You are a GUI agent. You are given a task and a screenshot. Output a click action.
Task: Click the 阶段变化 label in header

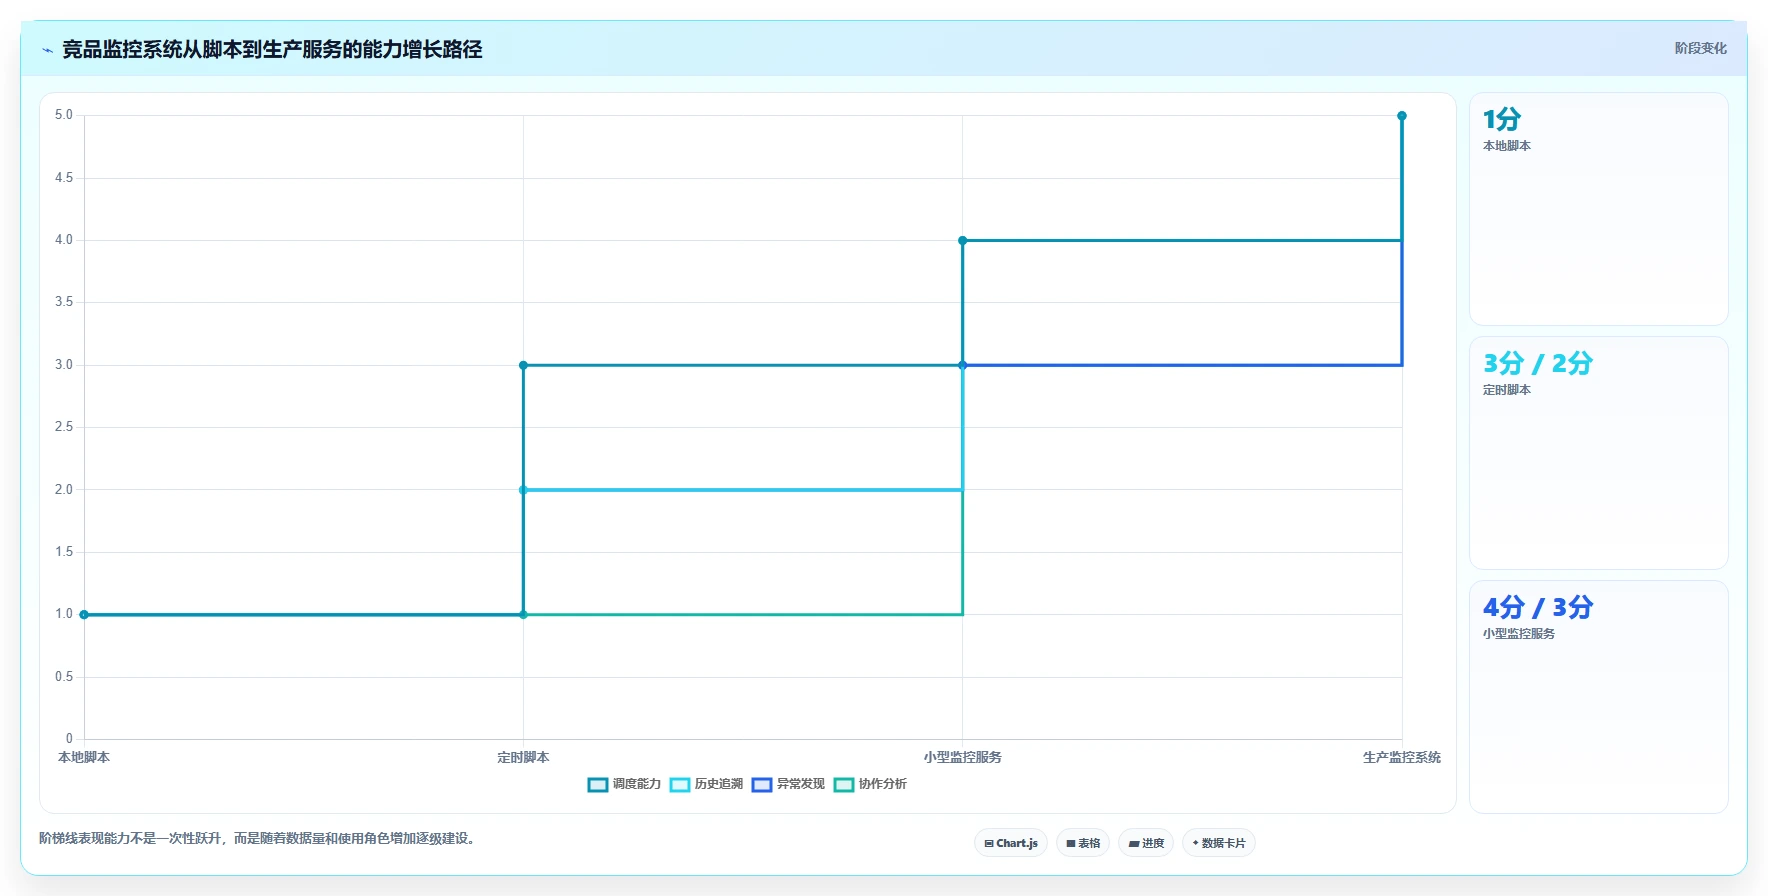click(1701, 48)
